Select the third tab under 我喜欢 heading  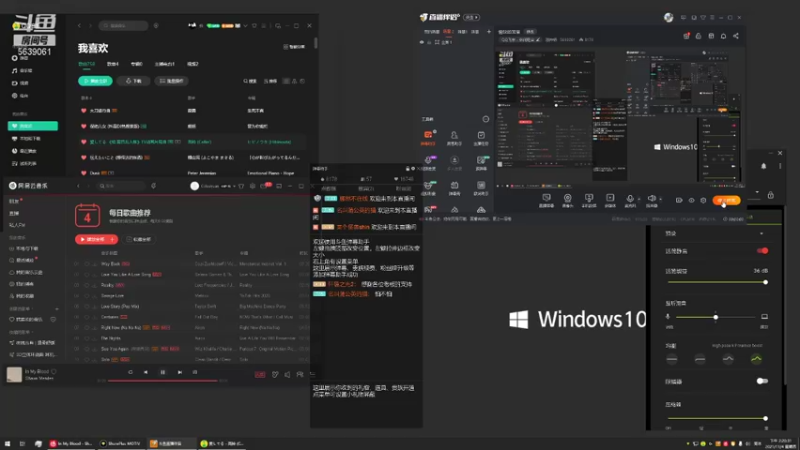click(x=137, y=64)
